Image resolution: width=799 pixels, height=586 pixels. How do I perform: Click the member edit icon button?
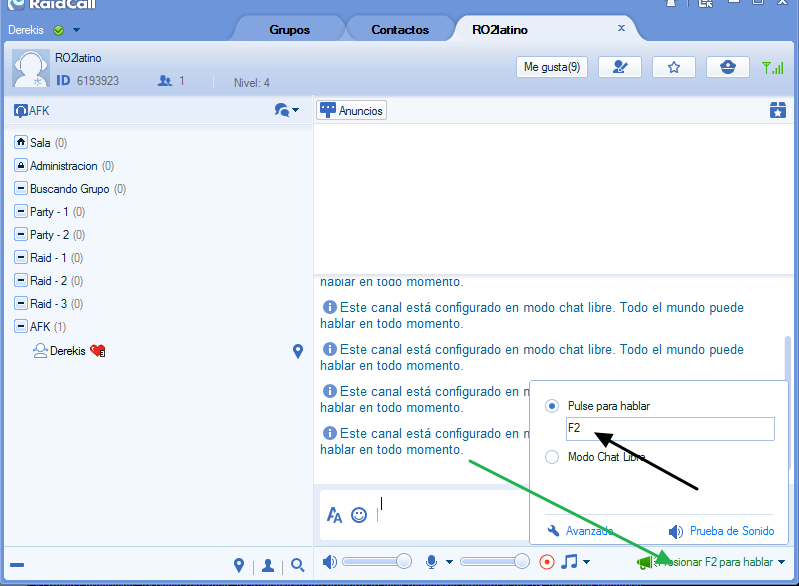[x=620, y=67]
